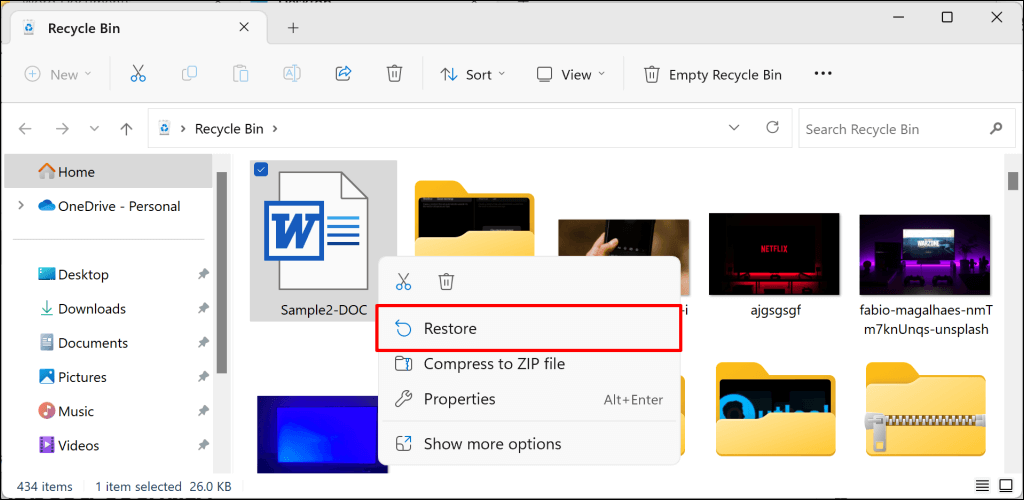This screenshot has width=1024, height=500.
Task: Unpin Videos via its pin icon
Action: coord(203,445)
